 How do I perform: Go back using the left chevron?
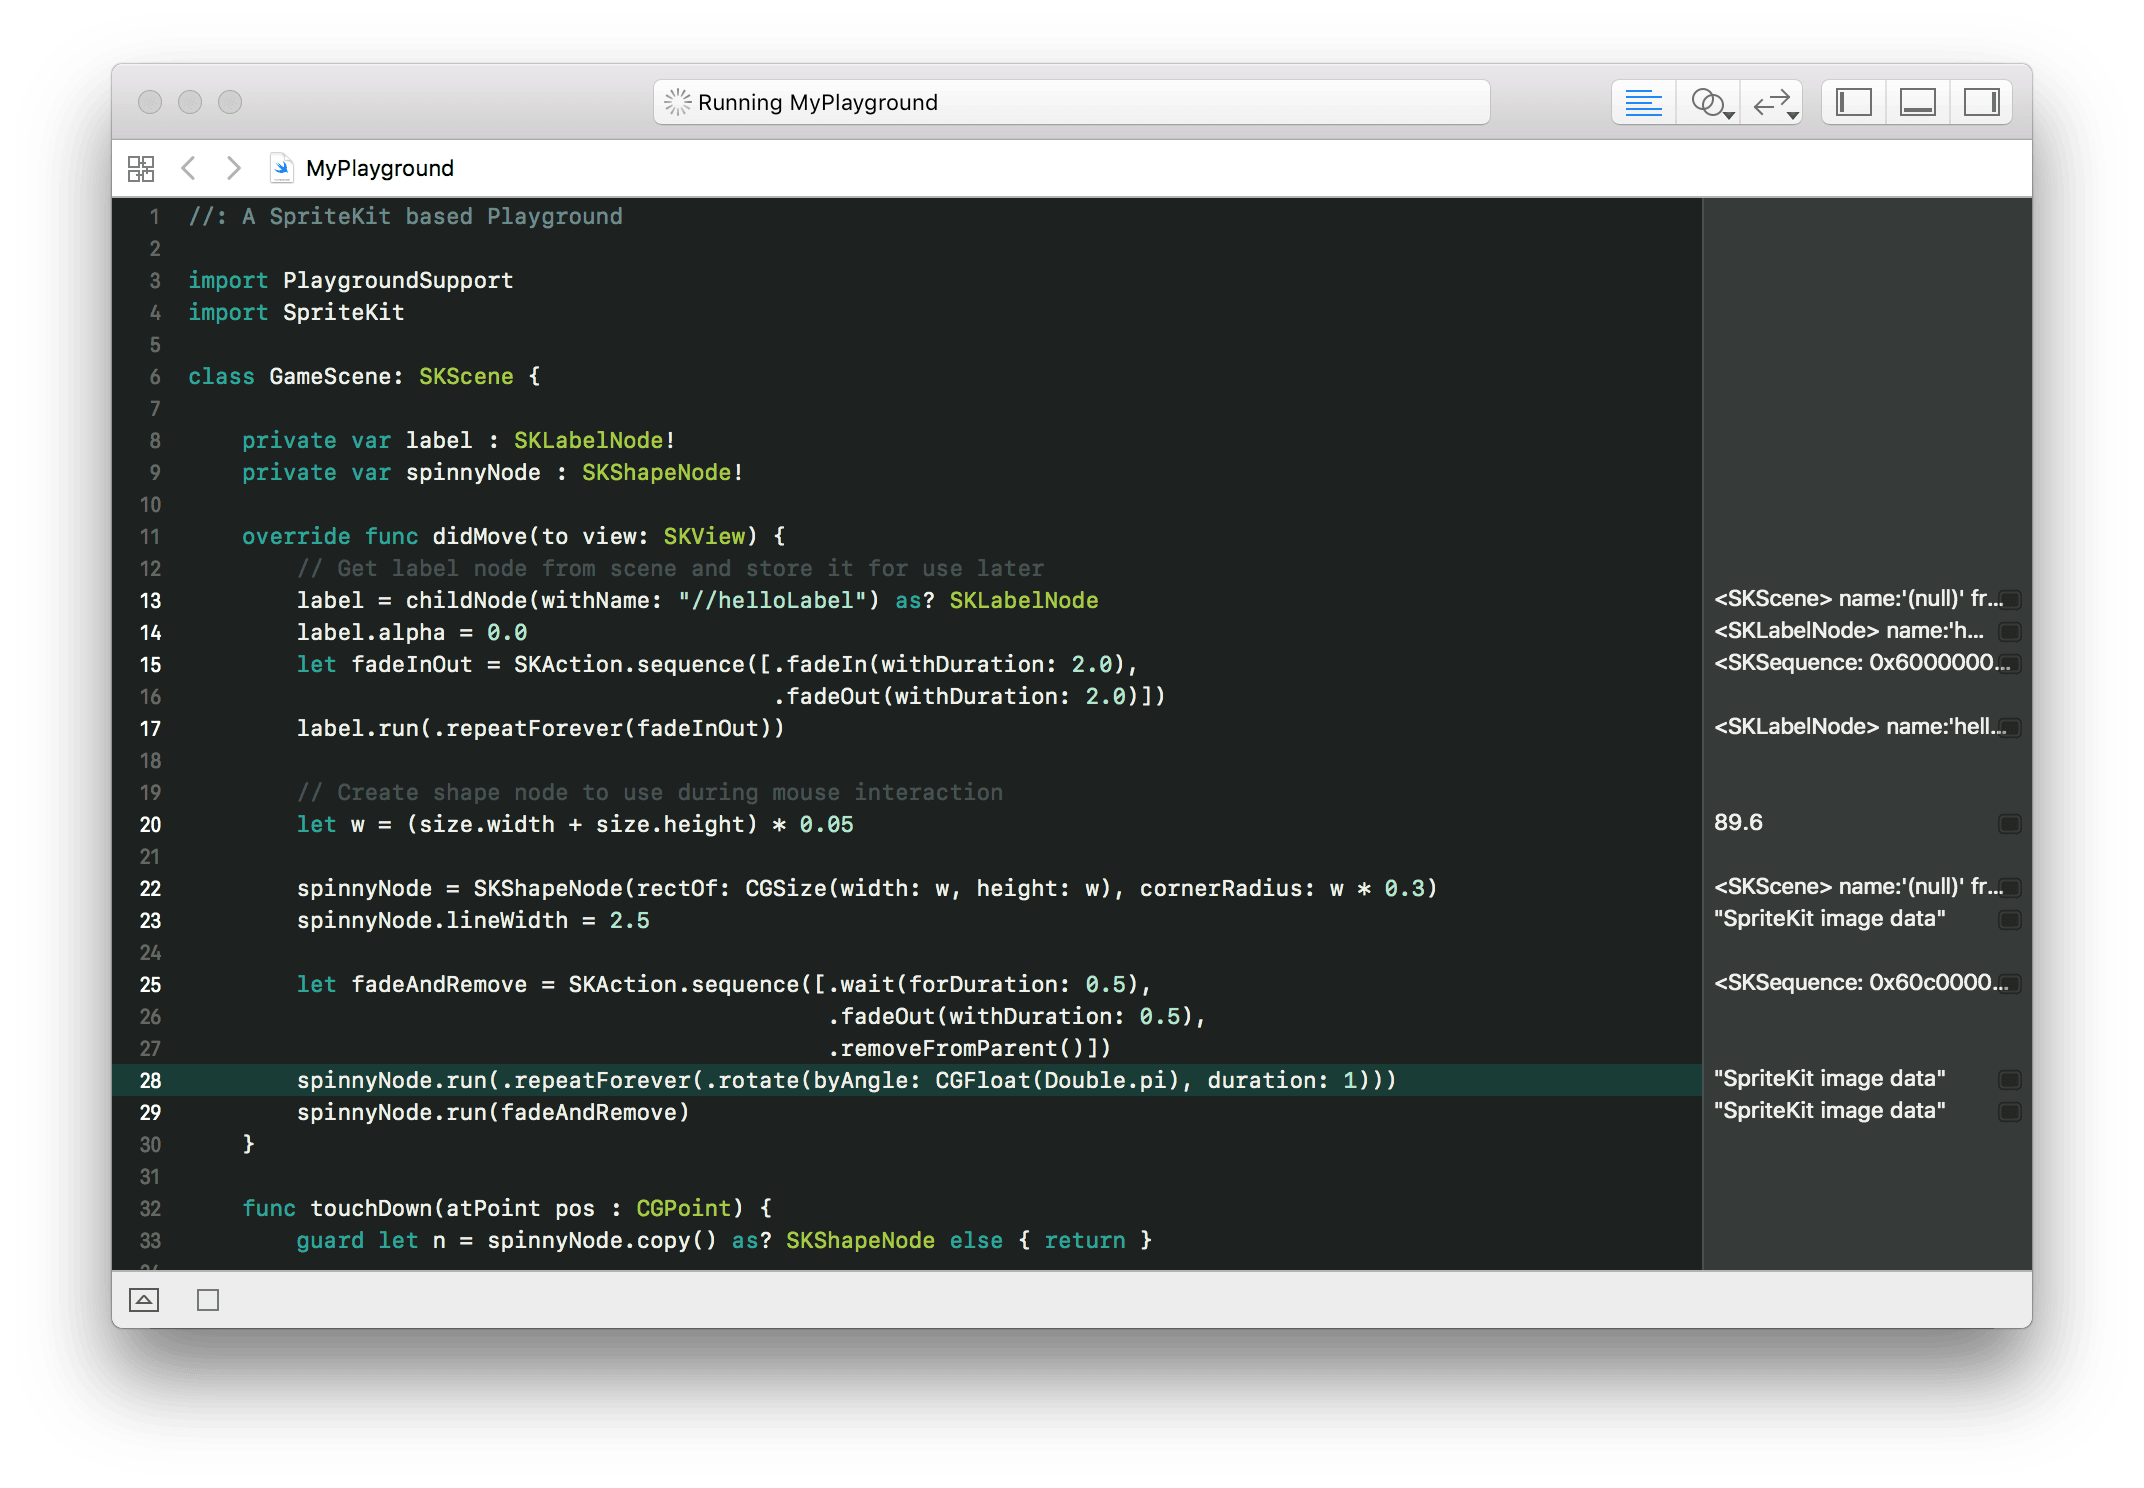click(x=188, y=168)
